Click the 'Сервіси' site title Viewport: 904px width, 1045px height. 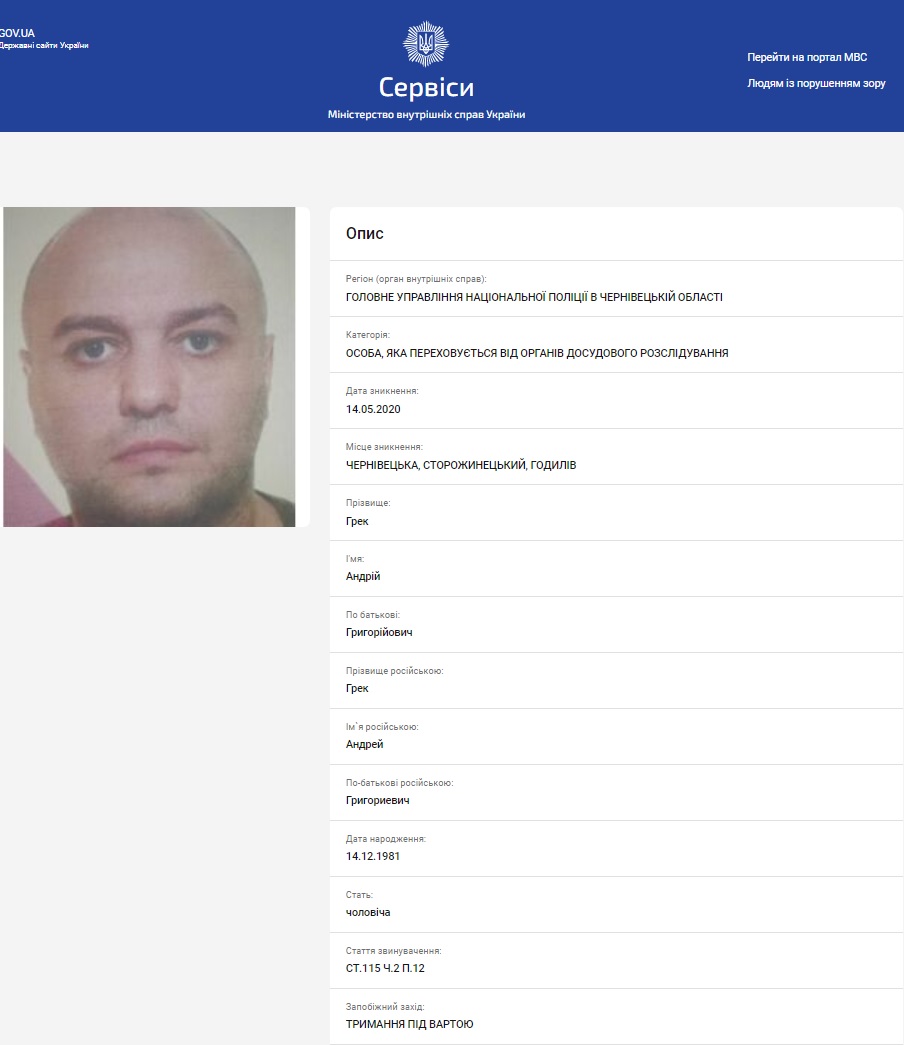(x=426, y=87)
